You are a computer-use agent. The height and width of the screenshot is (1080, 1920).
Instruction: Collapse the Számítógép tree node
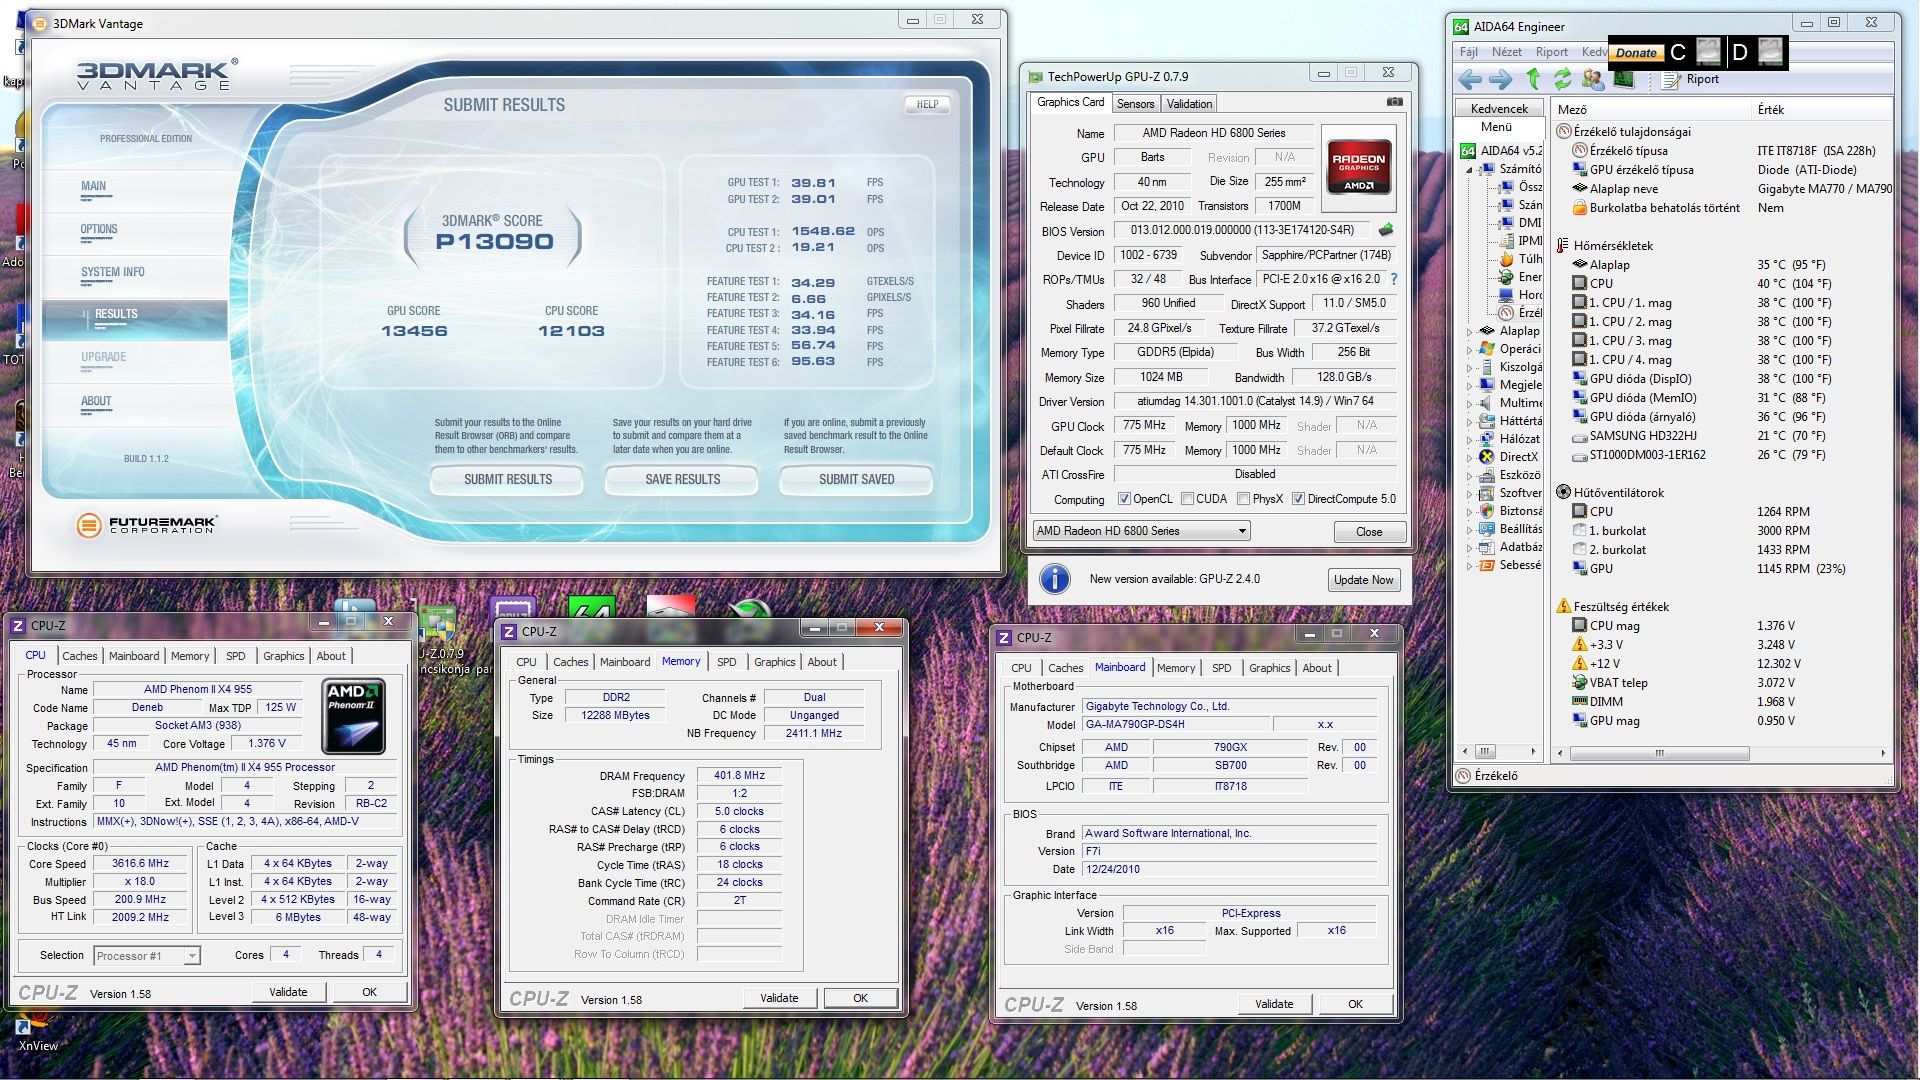1470,170
